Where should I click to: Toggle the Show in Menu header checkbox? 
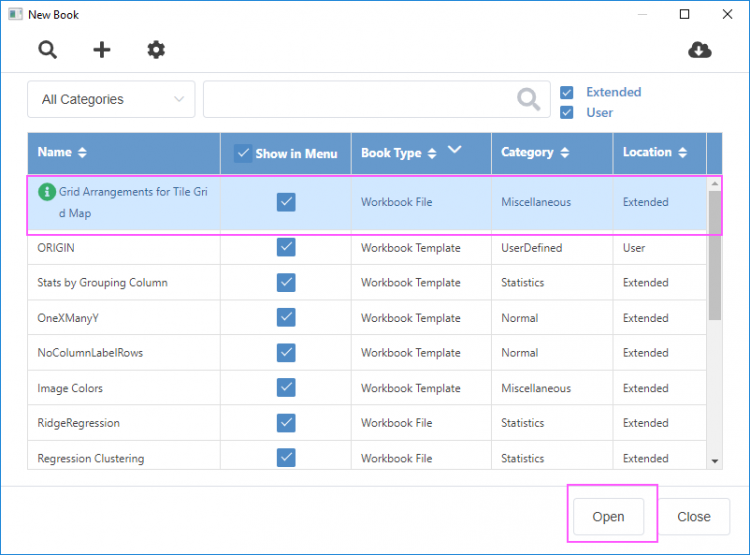[243, 153]
